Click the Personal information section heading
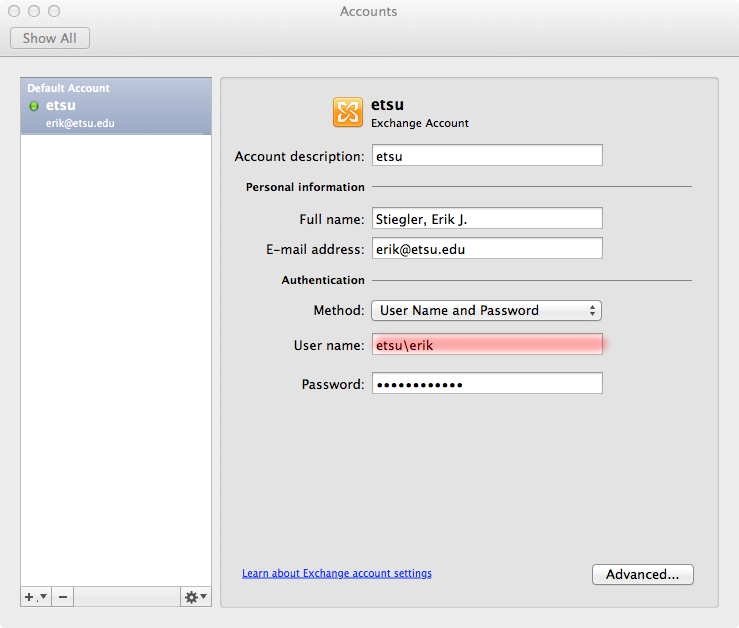Image resolution: width=739 pixels, height=628 pixels. pos(305,187)
